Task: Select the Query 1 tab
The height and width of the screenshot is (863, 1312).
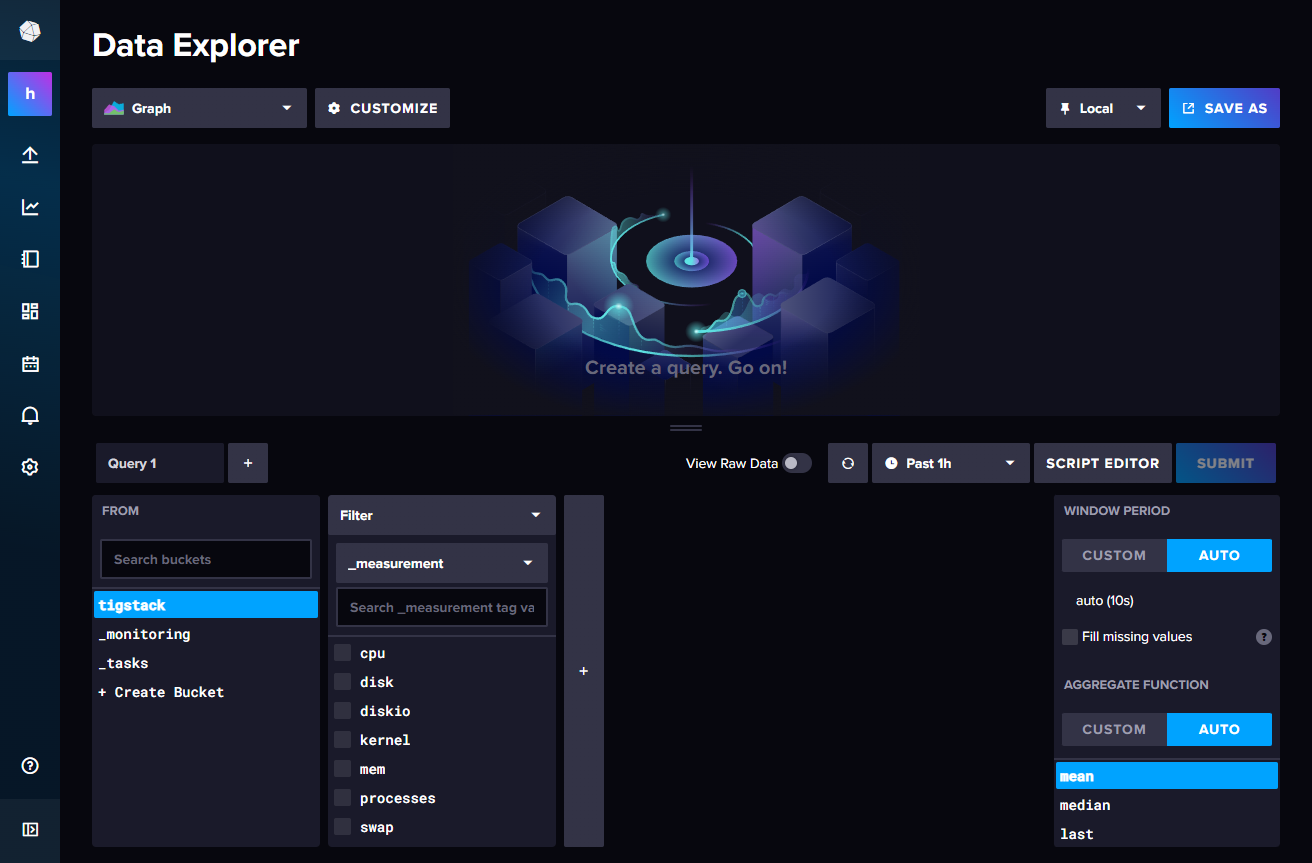Action: point(159,462)
